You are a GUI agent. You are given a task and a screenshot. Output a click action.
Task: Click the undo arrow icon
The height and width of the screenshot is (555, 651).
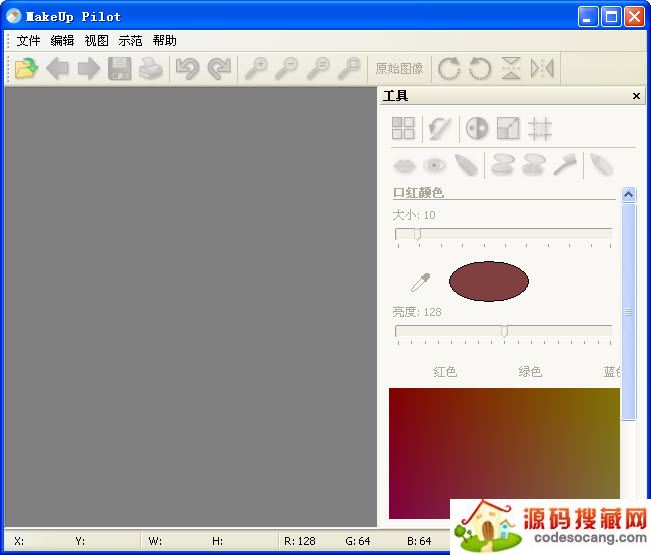point(187,68)
